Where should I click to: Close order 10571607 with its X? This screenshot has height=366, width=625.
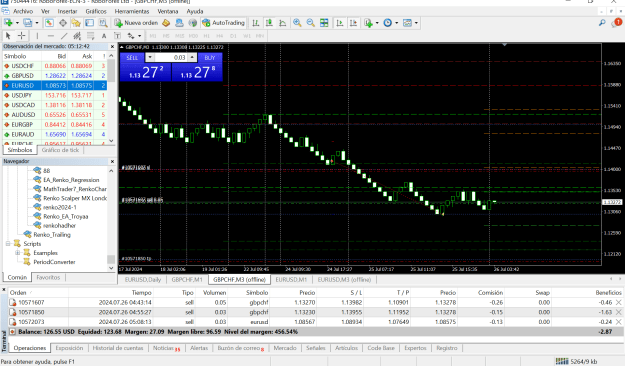coord(619,303)
